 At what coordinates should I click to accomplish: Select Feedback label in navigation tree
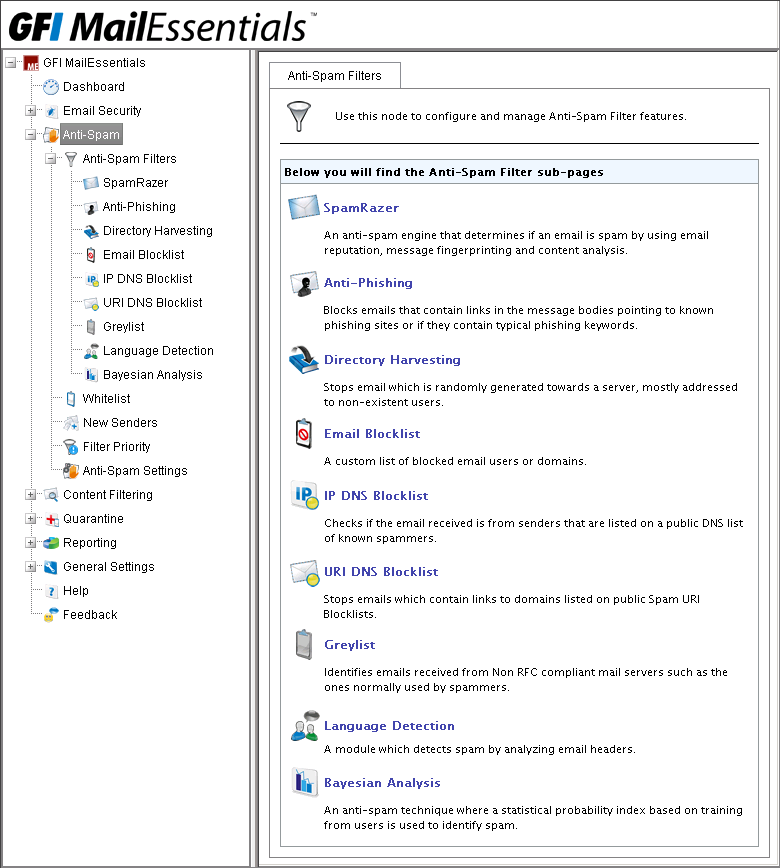90,615
